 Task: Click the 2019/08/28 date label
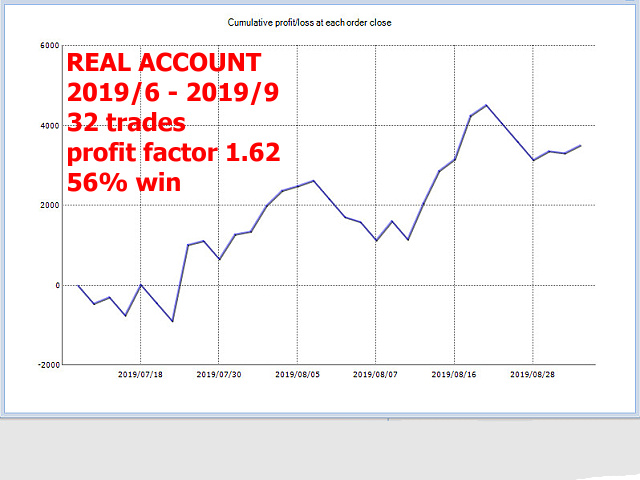click(533, 374)
